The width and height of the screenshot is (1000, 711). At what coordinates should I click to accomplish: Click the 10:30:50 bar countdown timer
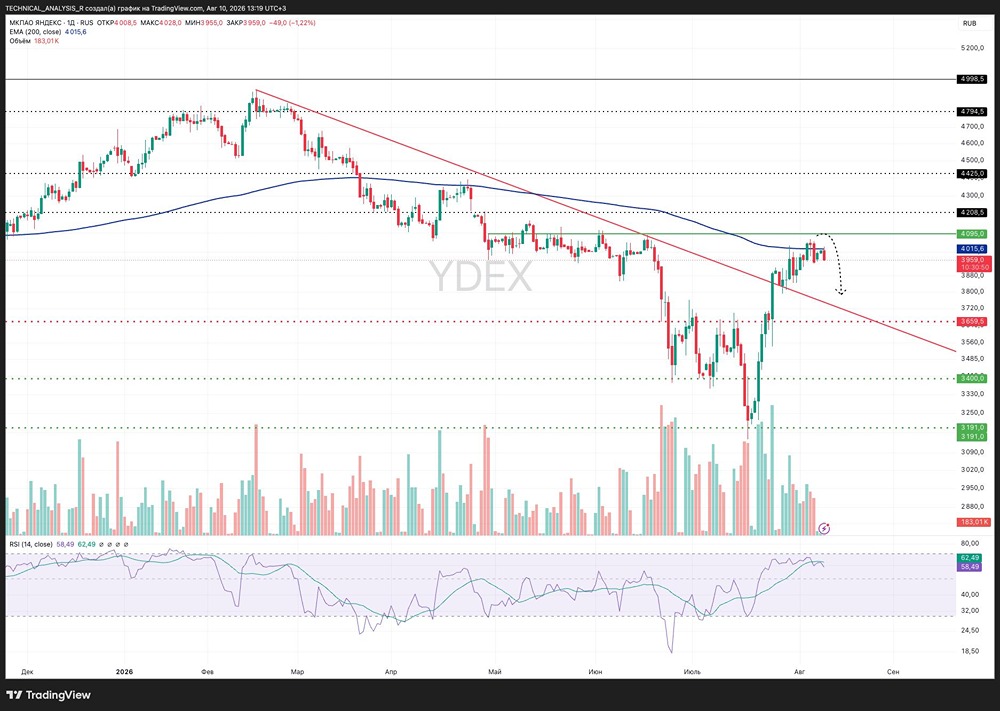(x=974, y=268)
